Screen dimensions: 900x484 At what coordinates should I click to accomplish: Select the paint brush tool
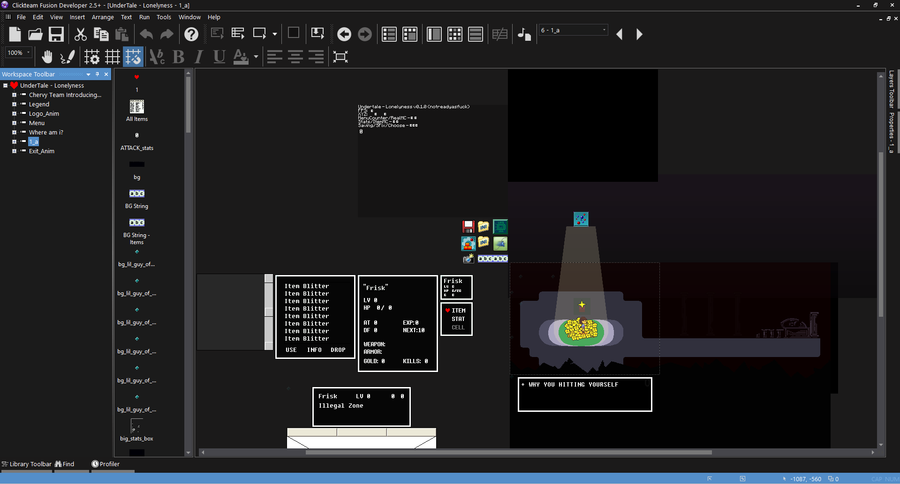pos(68,57)
